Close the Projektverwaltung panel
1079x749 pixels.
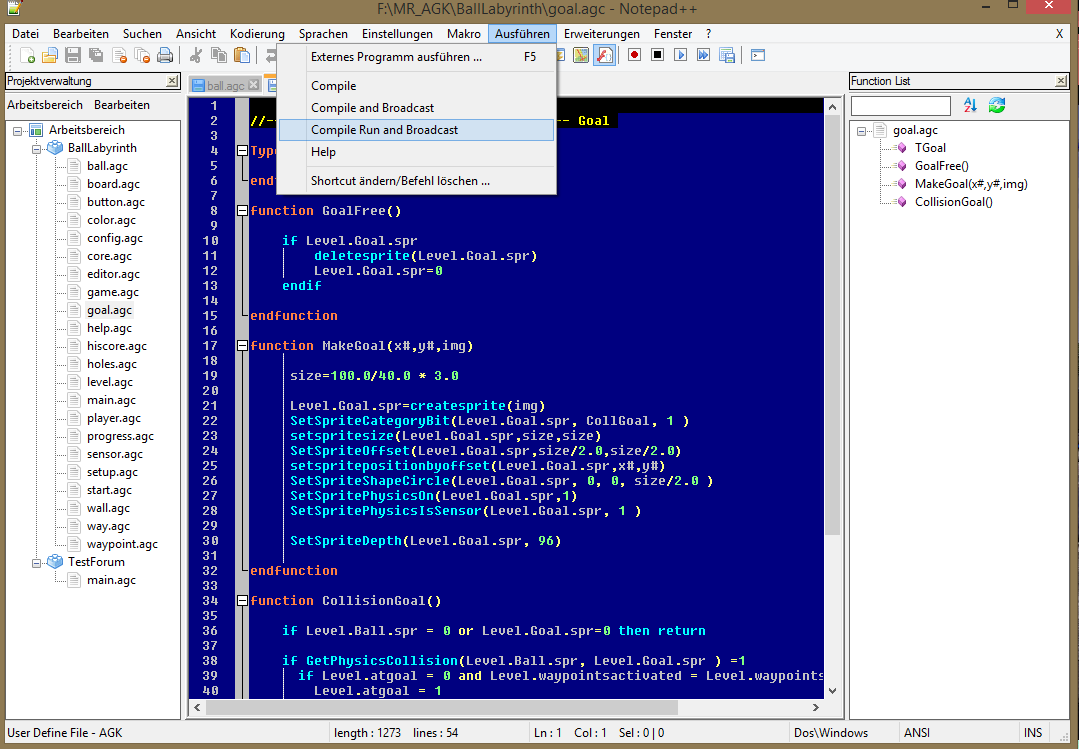[172, 81]
